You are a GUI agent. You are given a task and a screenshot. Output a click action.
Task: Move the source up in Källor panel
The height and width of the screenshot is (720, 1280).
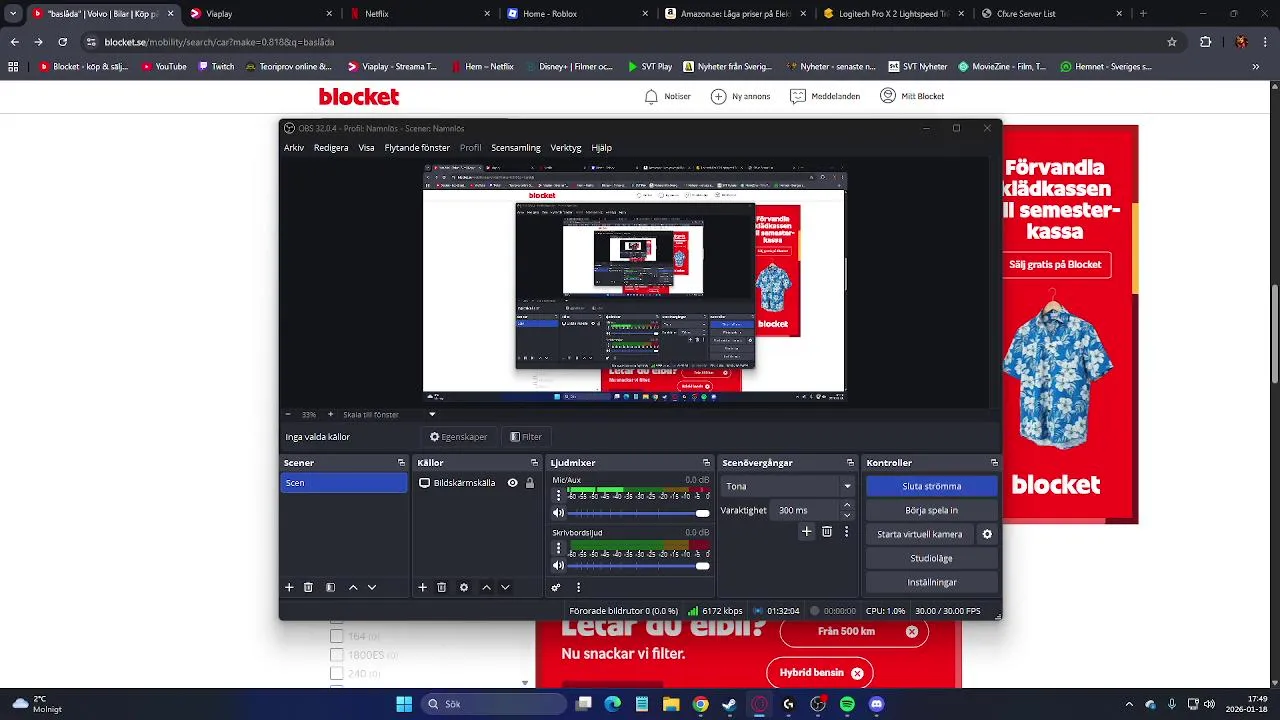tap(486, 587)
